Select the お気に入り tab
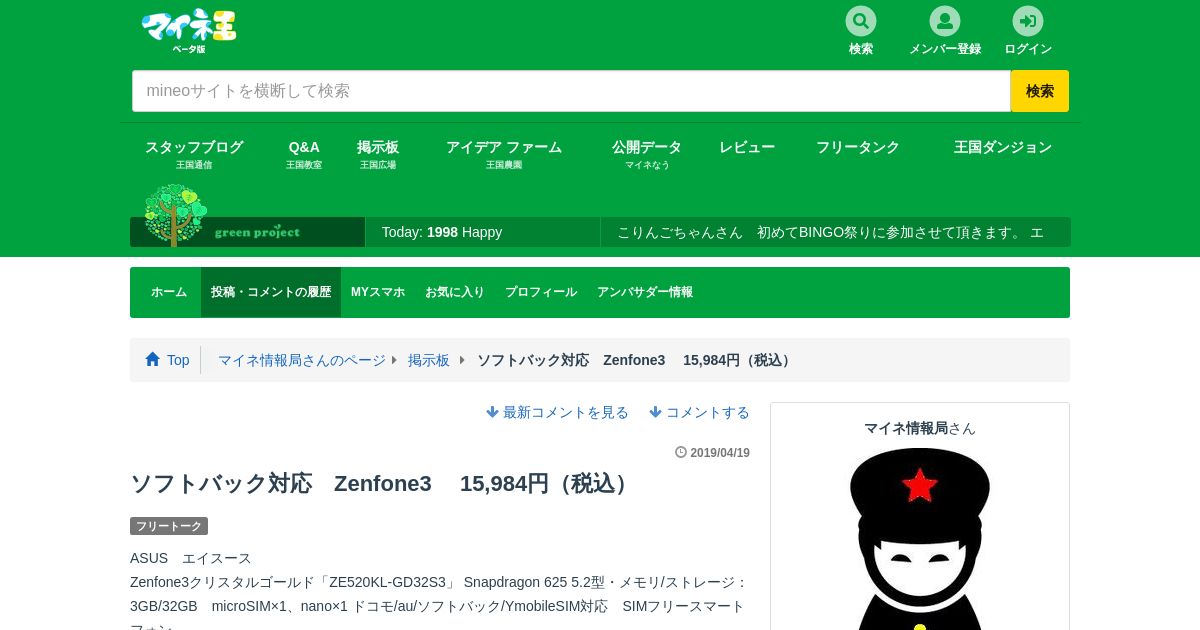Screen dimensions: 1200x630 pyautogui.click(x=455, y=292)
